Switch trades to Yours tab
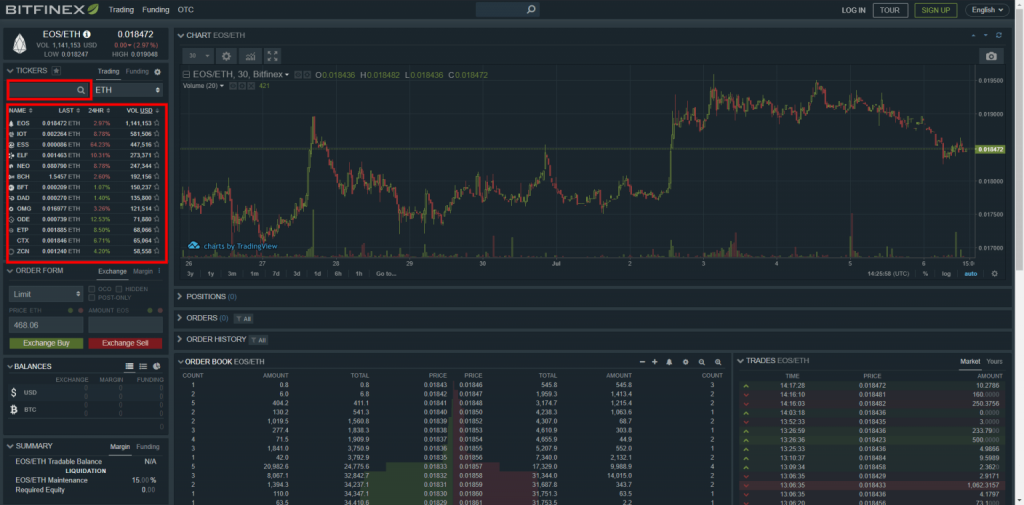Image resolution: width=1024 pixels, height=505 pixels. pos(995,361)
